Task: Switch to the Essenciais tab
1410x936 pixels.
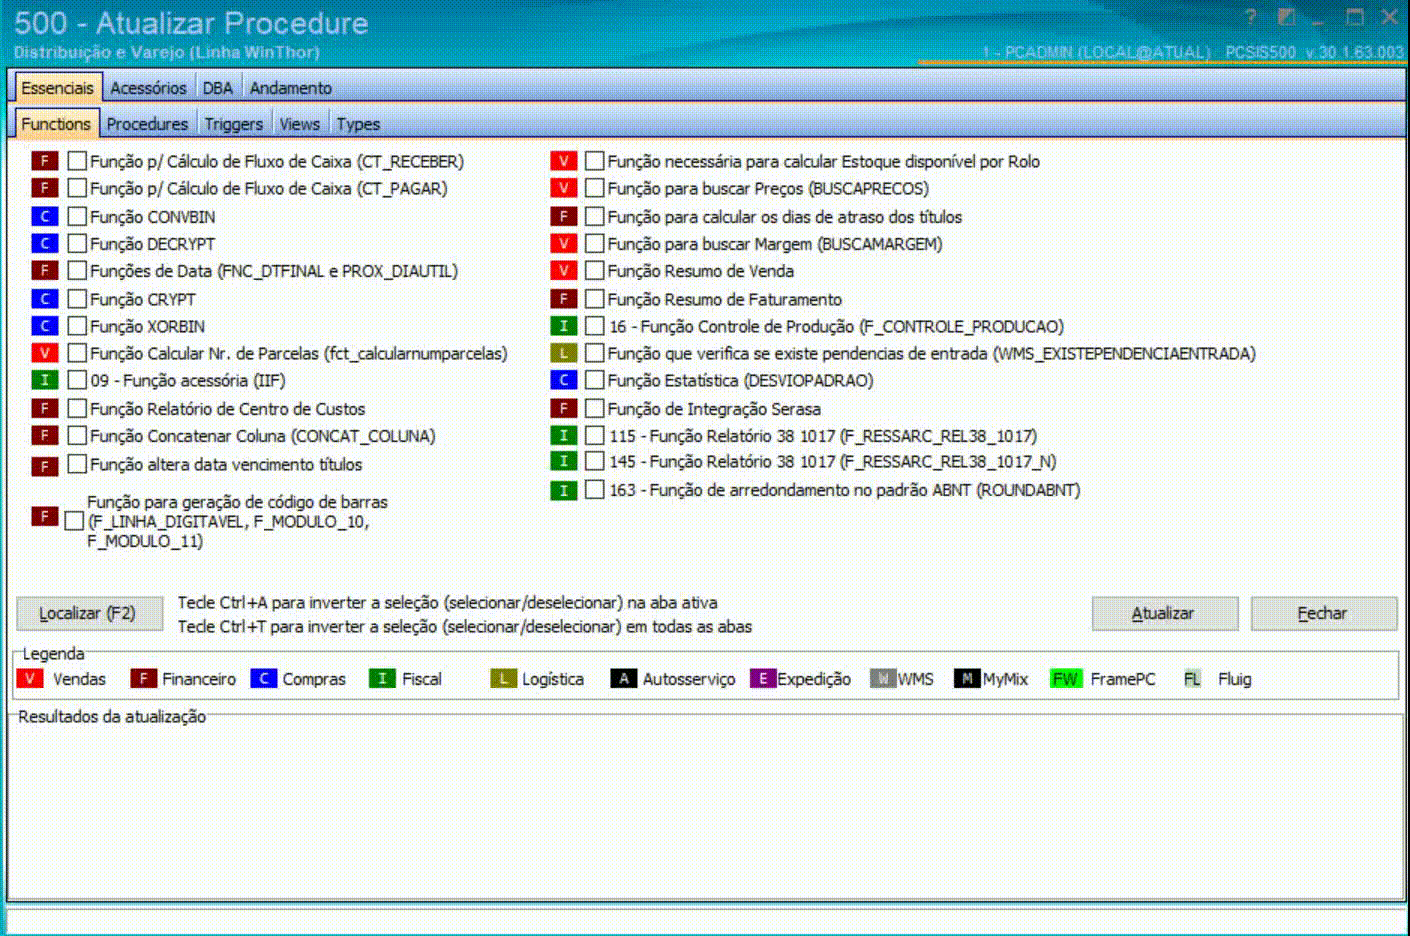Action: 57,88
